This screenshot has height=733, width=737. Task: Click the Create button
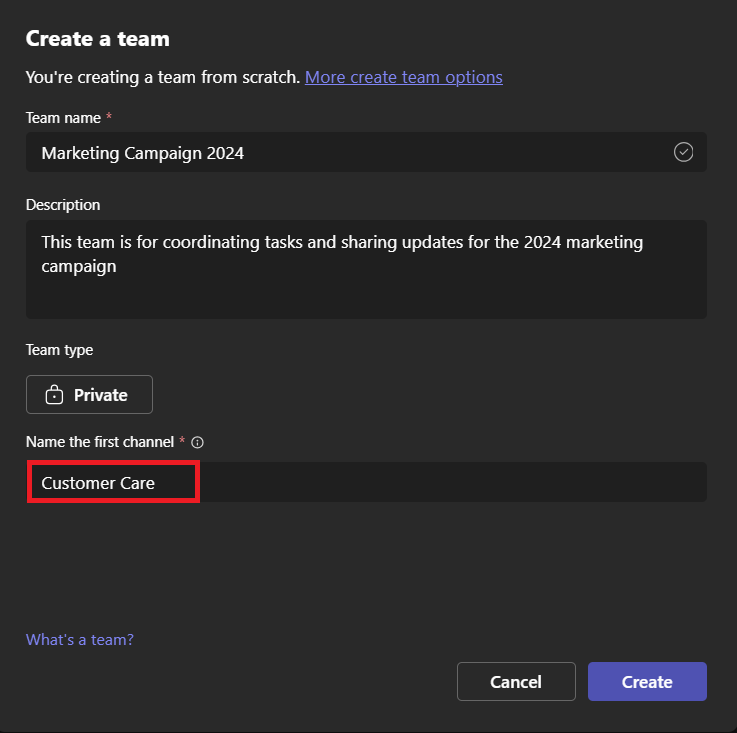(647, 681)
